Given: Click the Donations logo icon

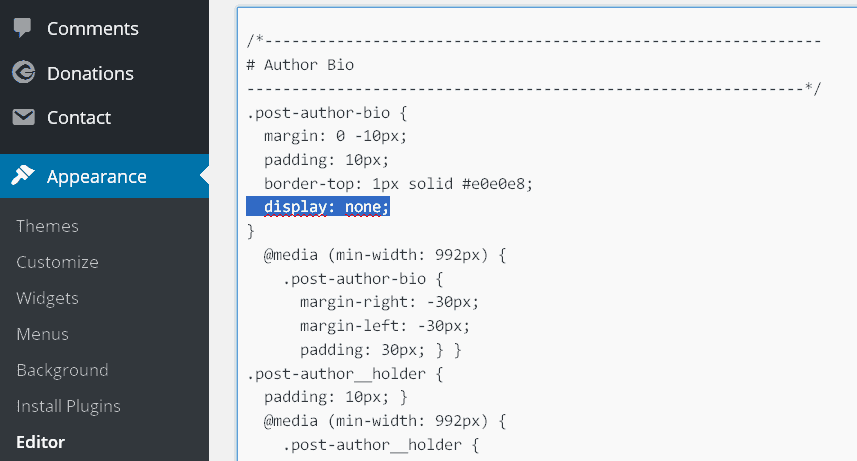Looking at the screenshot, I should (x=23, y=73).
